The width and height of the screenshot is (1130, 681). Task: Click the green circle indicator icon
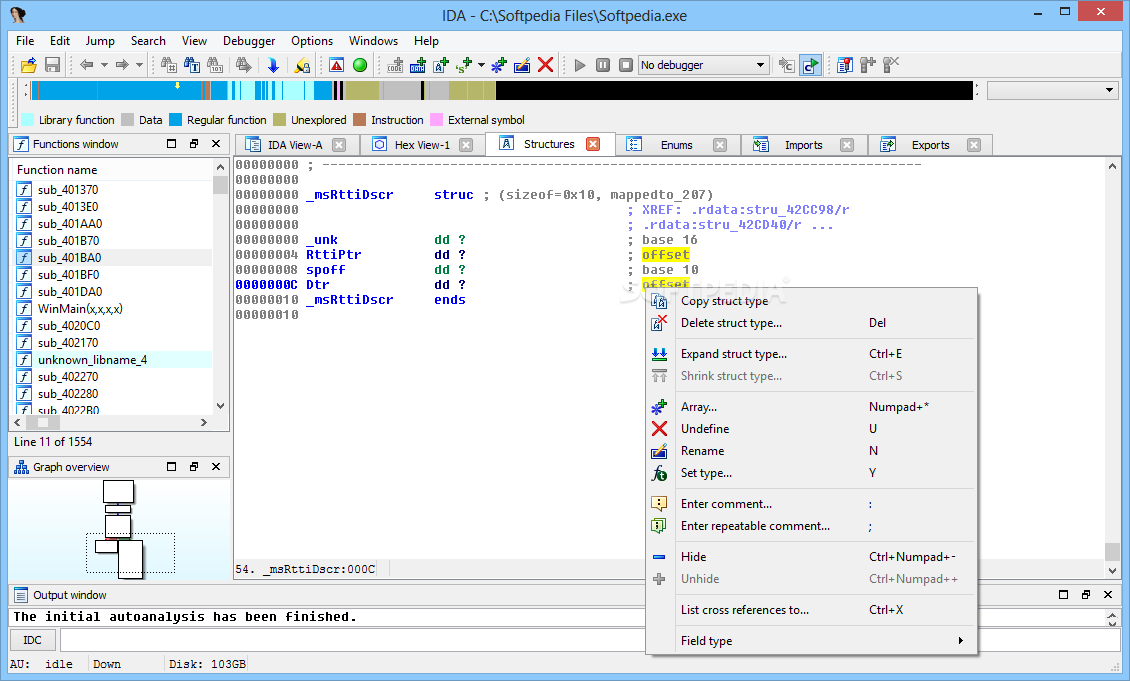(360, 65)
